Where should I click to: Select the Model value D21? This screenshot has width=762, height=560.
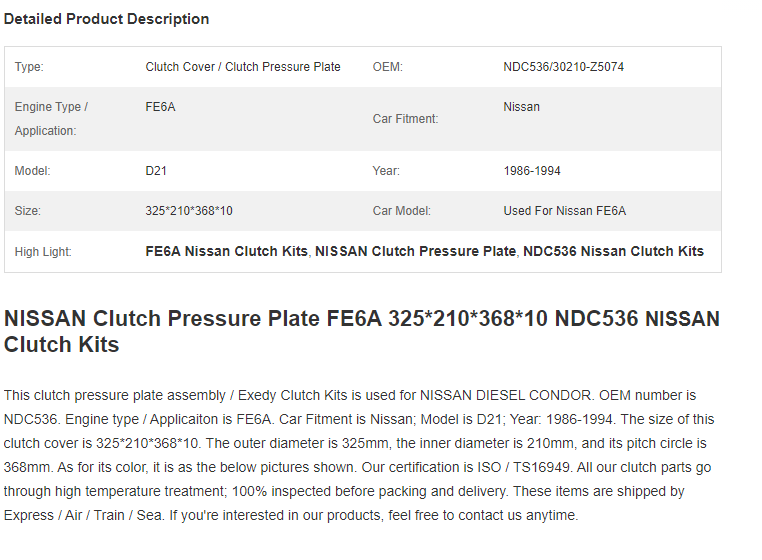coord(156,171)
